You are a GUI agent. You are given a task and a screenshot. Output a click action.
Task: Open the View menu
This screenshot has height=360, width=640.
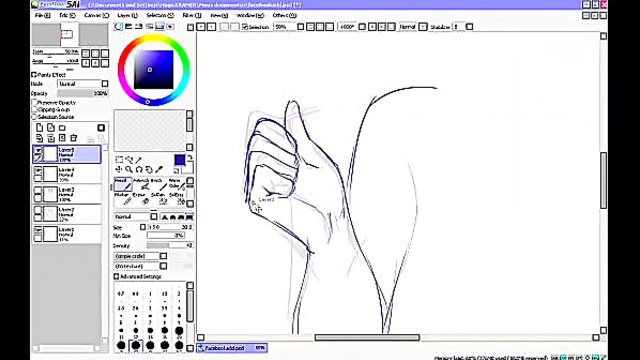tap(219, 15)
